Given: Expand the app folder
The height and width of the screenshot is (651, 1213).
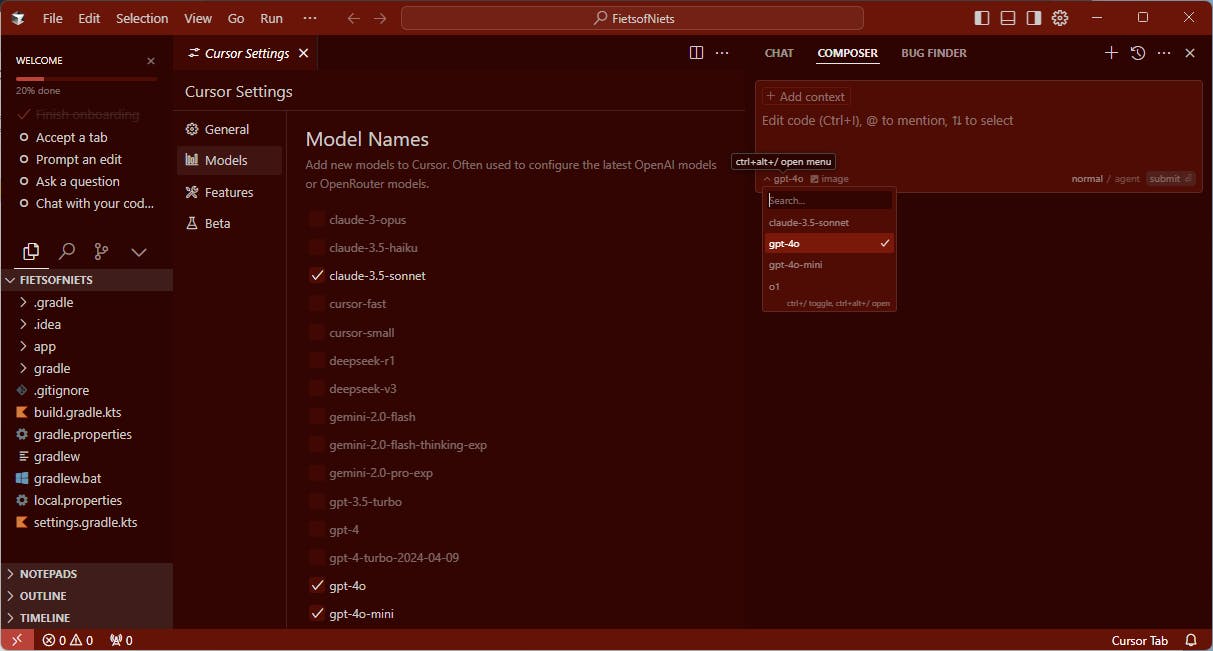Looking at the screenshot, I should [86, 346].
